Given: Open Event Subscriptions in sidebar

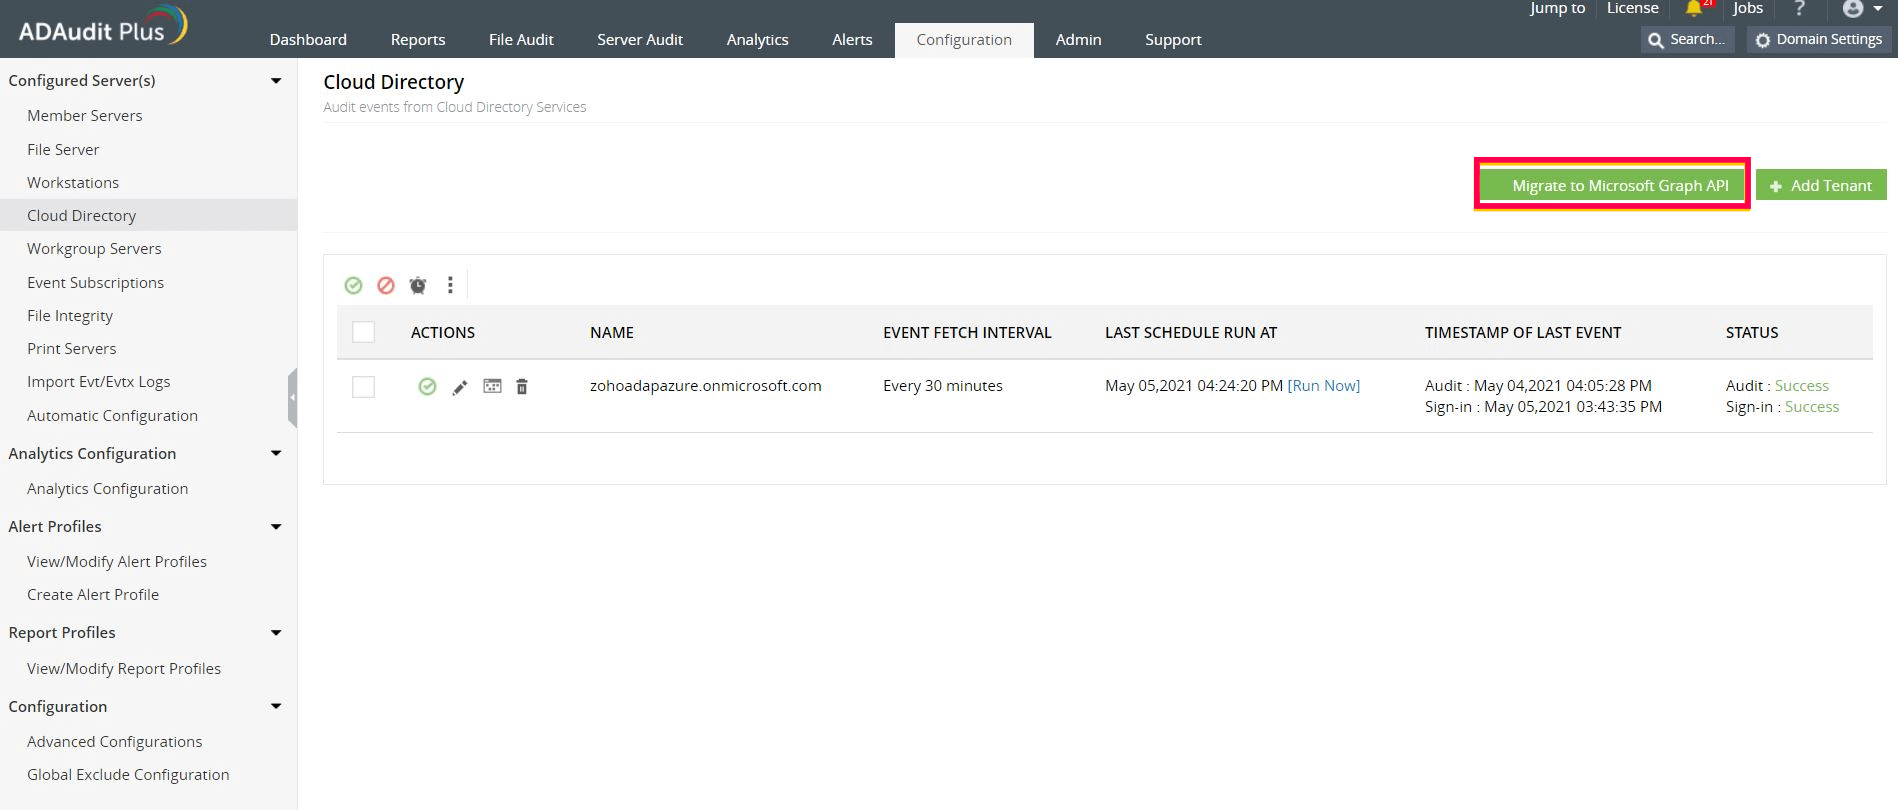Looking at the screenshot, I should pos(95,283).
